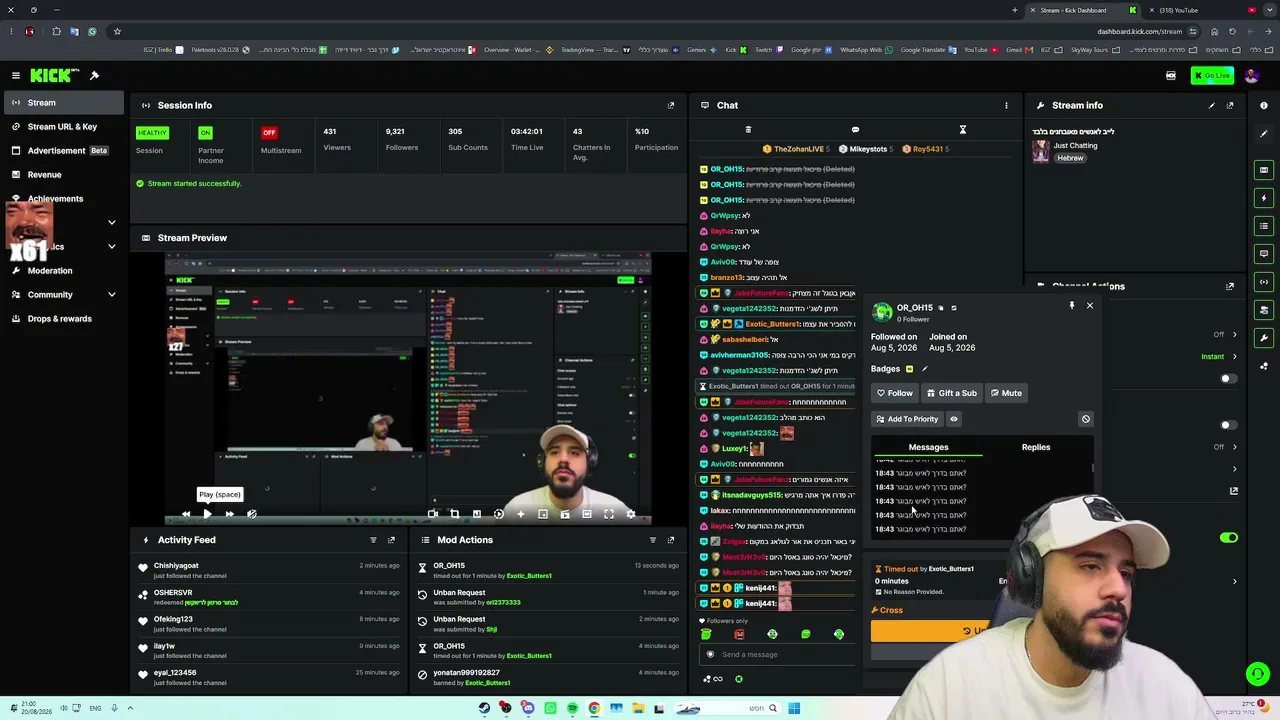1280x720 pixels.
Task: Switch to the Messages tab
Action: 928,448
